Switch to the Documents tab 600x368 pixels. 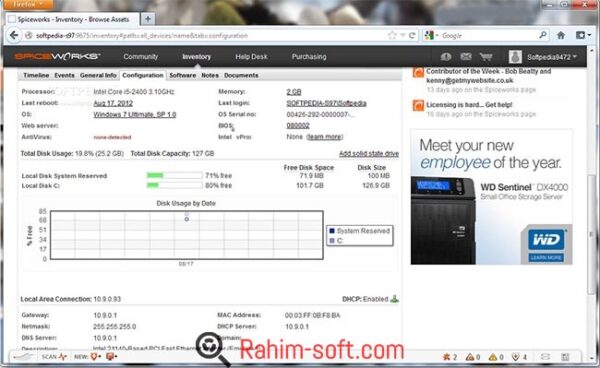pyautogui.click(x=241, y=75)
